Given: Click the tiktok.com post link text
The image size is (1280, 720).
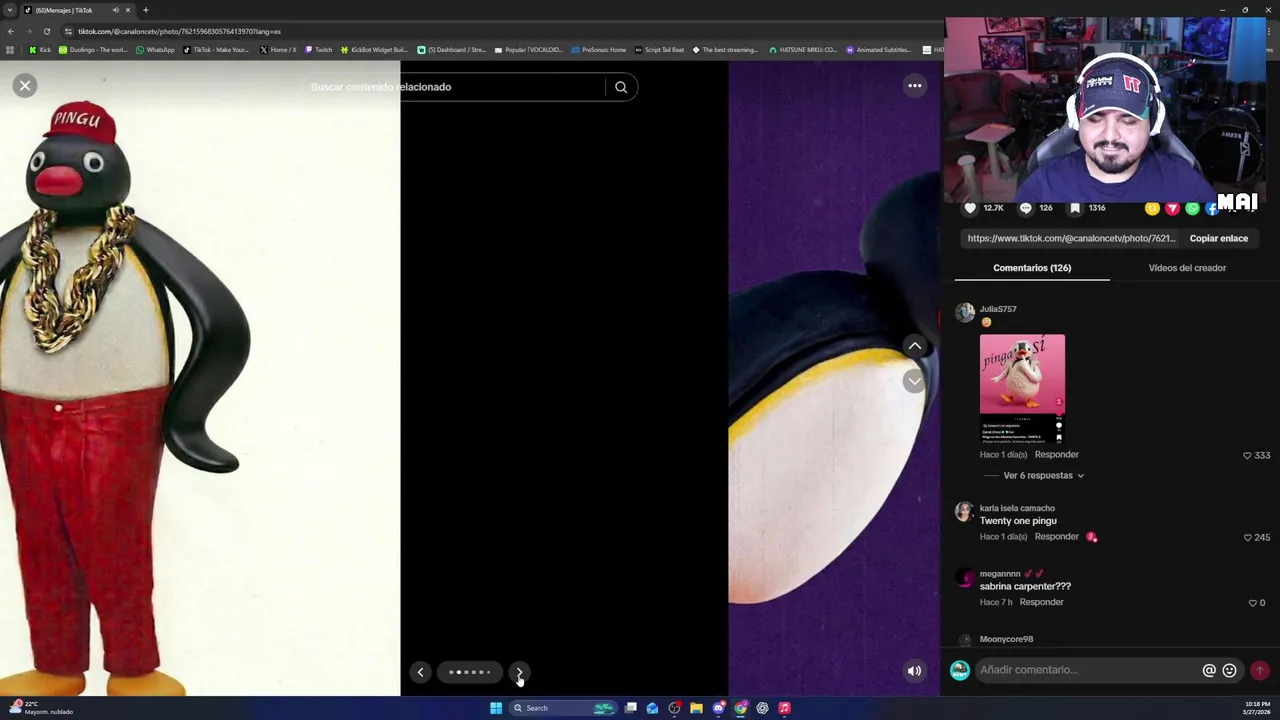Looking at the screenshot, I should 1071,239.
